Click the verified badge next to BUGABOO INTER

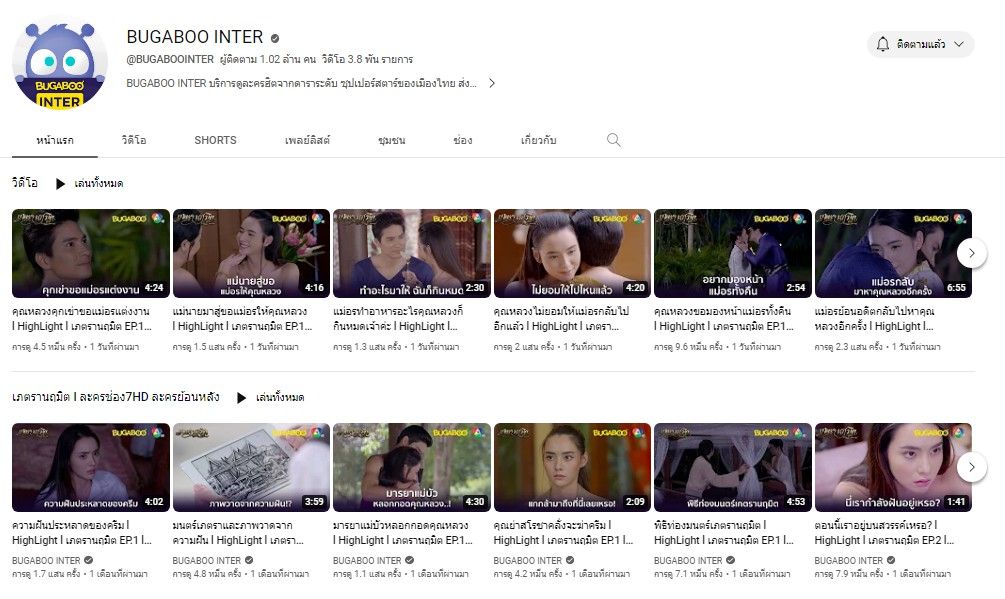(277, 36)
